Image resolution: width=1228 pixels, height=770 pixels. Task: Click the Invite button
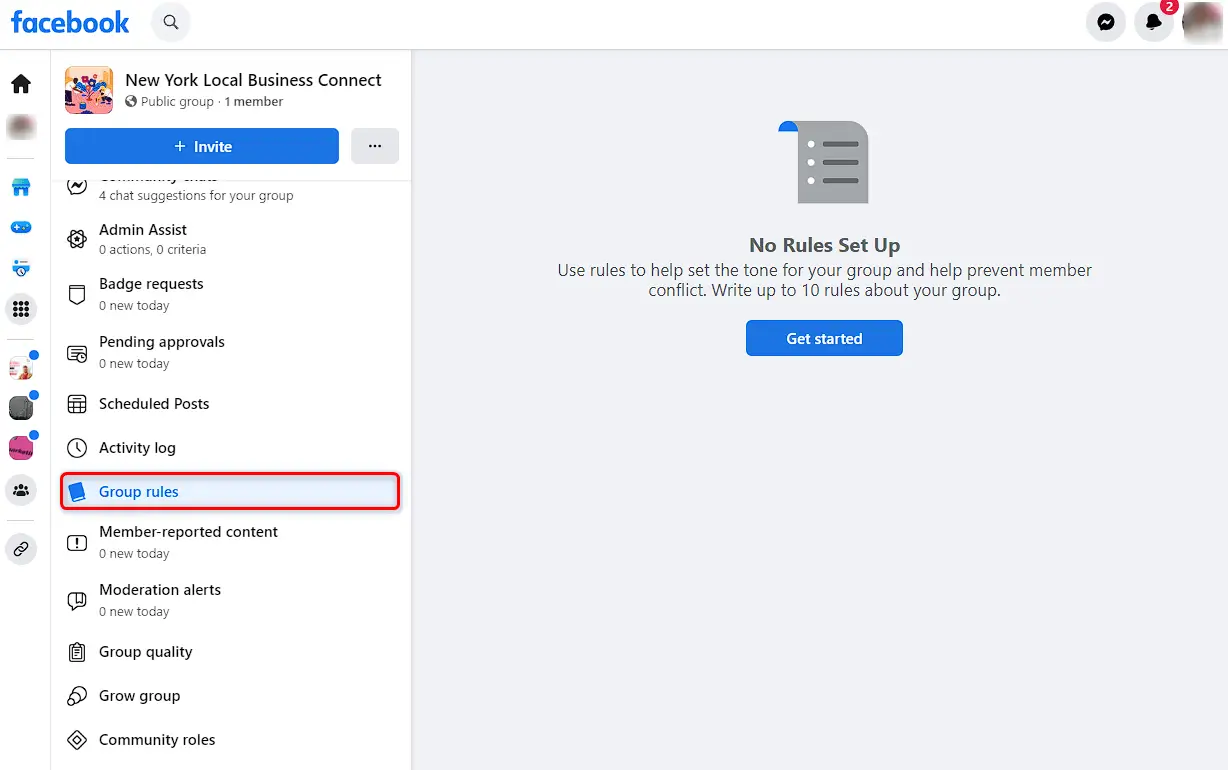(x=202, y=146)
